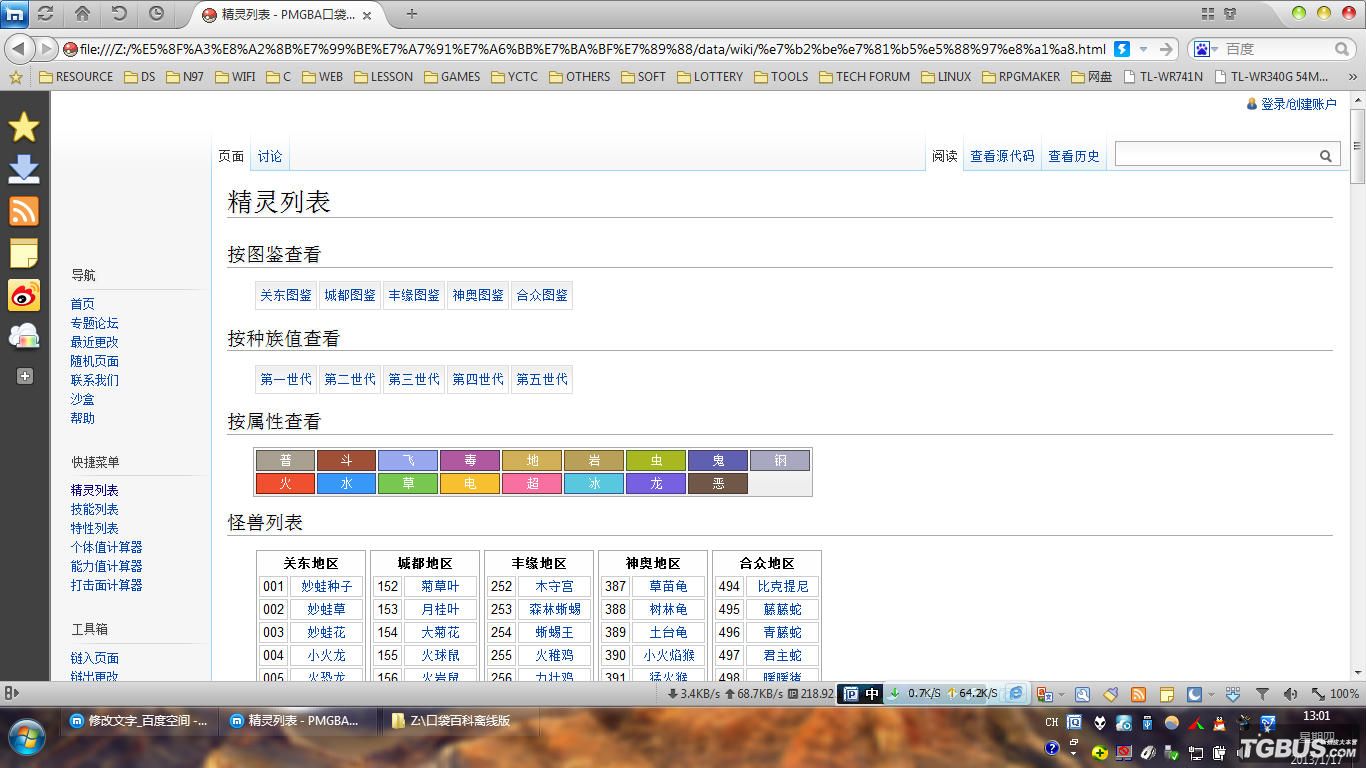Open the browsing history clock icon
Viewport: 1366px width, 768px height.
[156, 14]
